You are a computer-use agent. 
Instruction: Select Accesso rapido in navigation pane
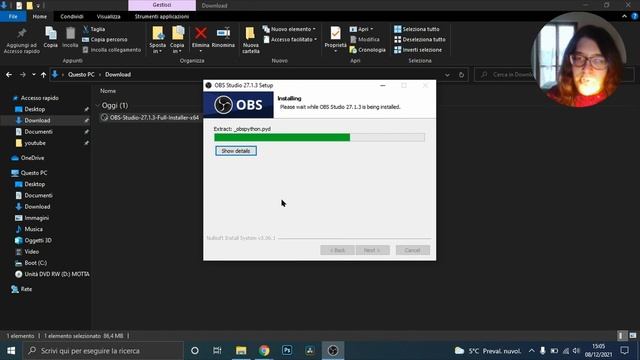click(40, 98)
